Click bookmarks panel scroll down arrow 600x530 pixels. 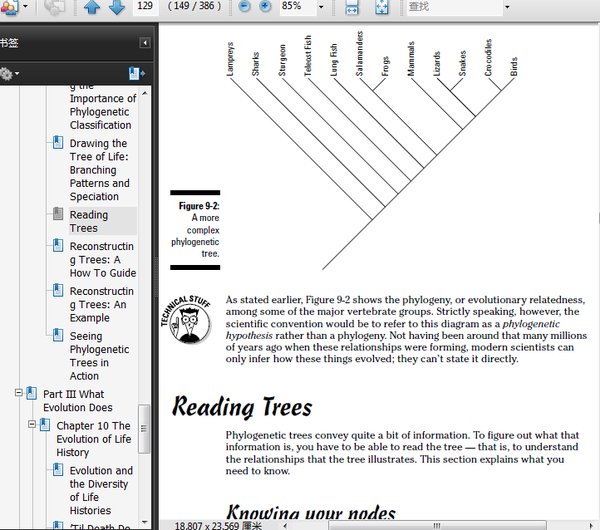pyautogui.click(x=144, y=522)
